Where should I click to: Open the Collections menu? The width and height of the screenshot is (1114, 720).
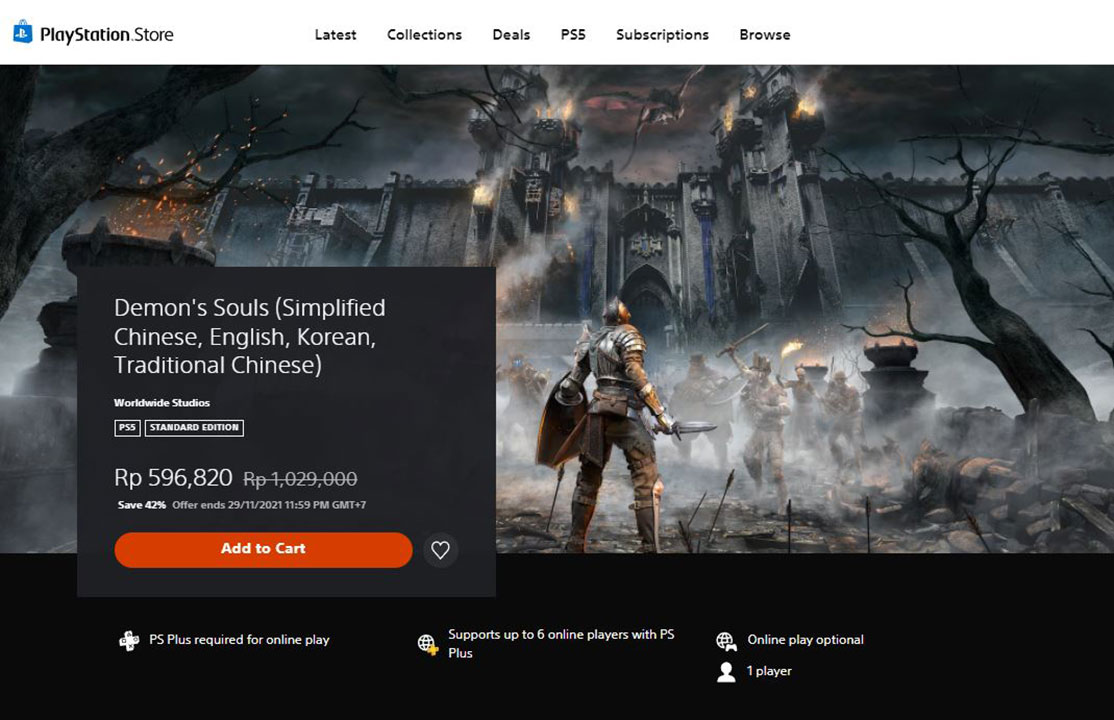(424, 34)
